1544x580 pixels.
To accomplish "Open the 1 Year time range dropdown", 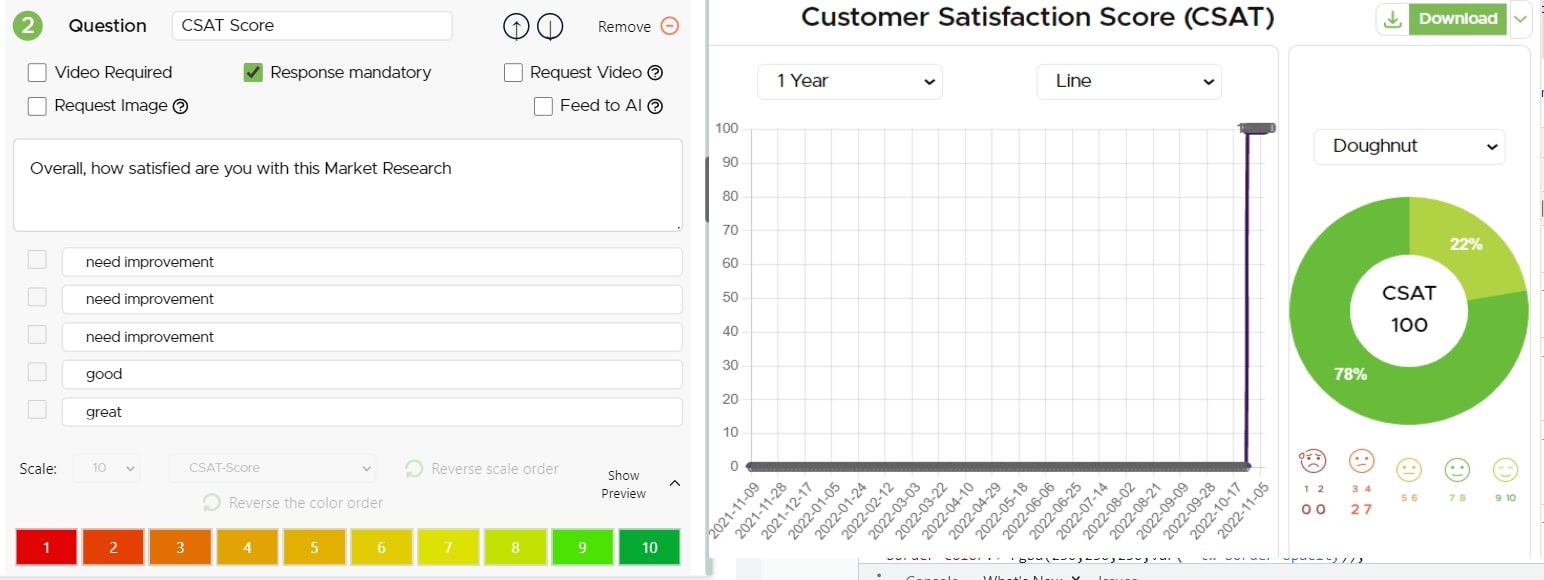I will (x=849, y=81).
